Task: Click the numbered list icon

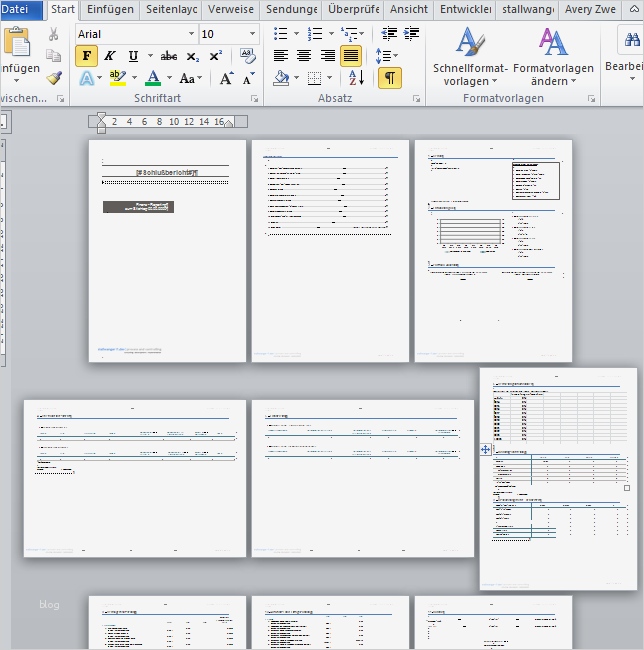Action: (315, 34)
